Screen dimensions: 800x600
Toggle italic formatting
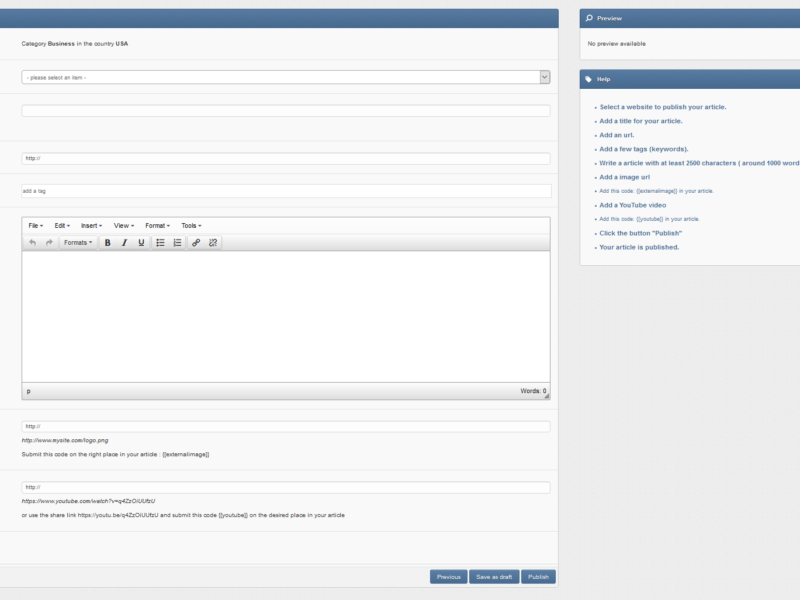point(124,243)
